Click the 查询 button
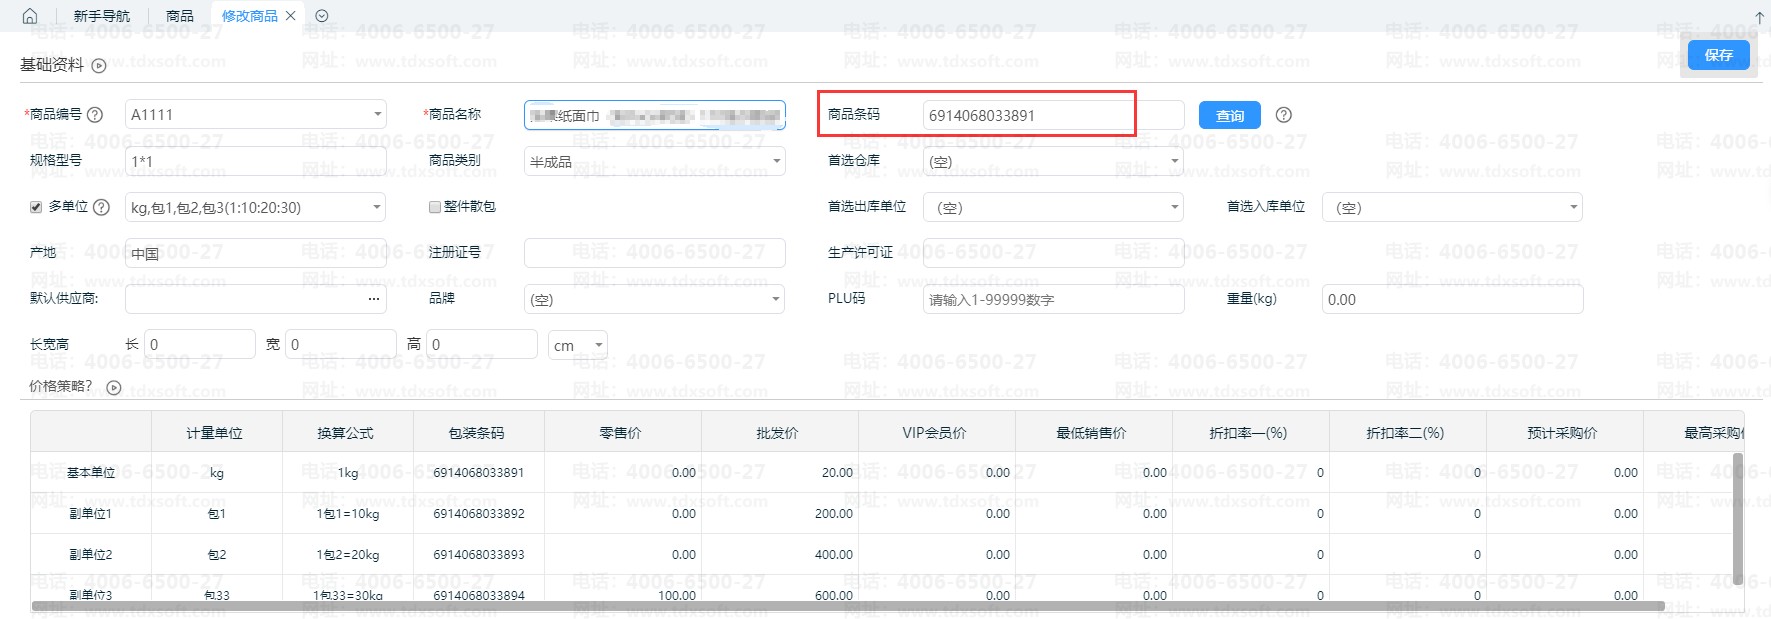The image size is (1771, 619). (x=1229, y=116)
